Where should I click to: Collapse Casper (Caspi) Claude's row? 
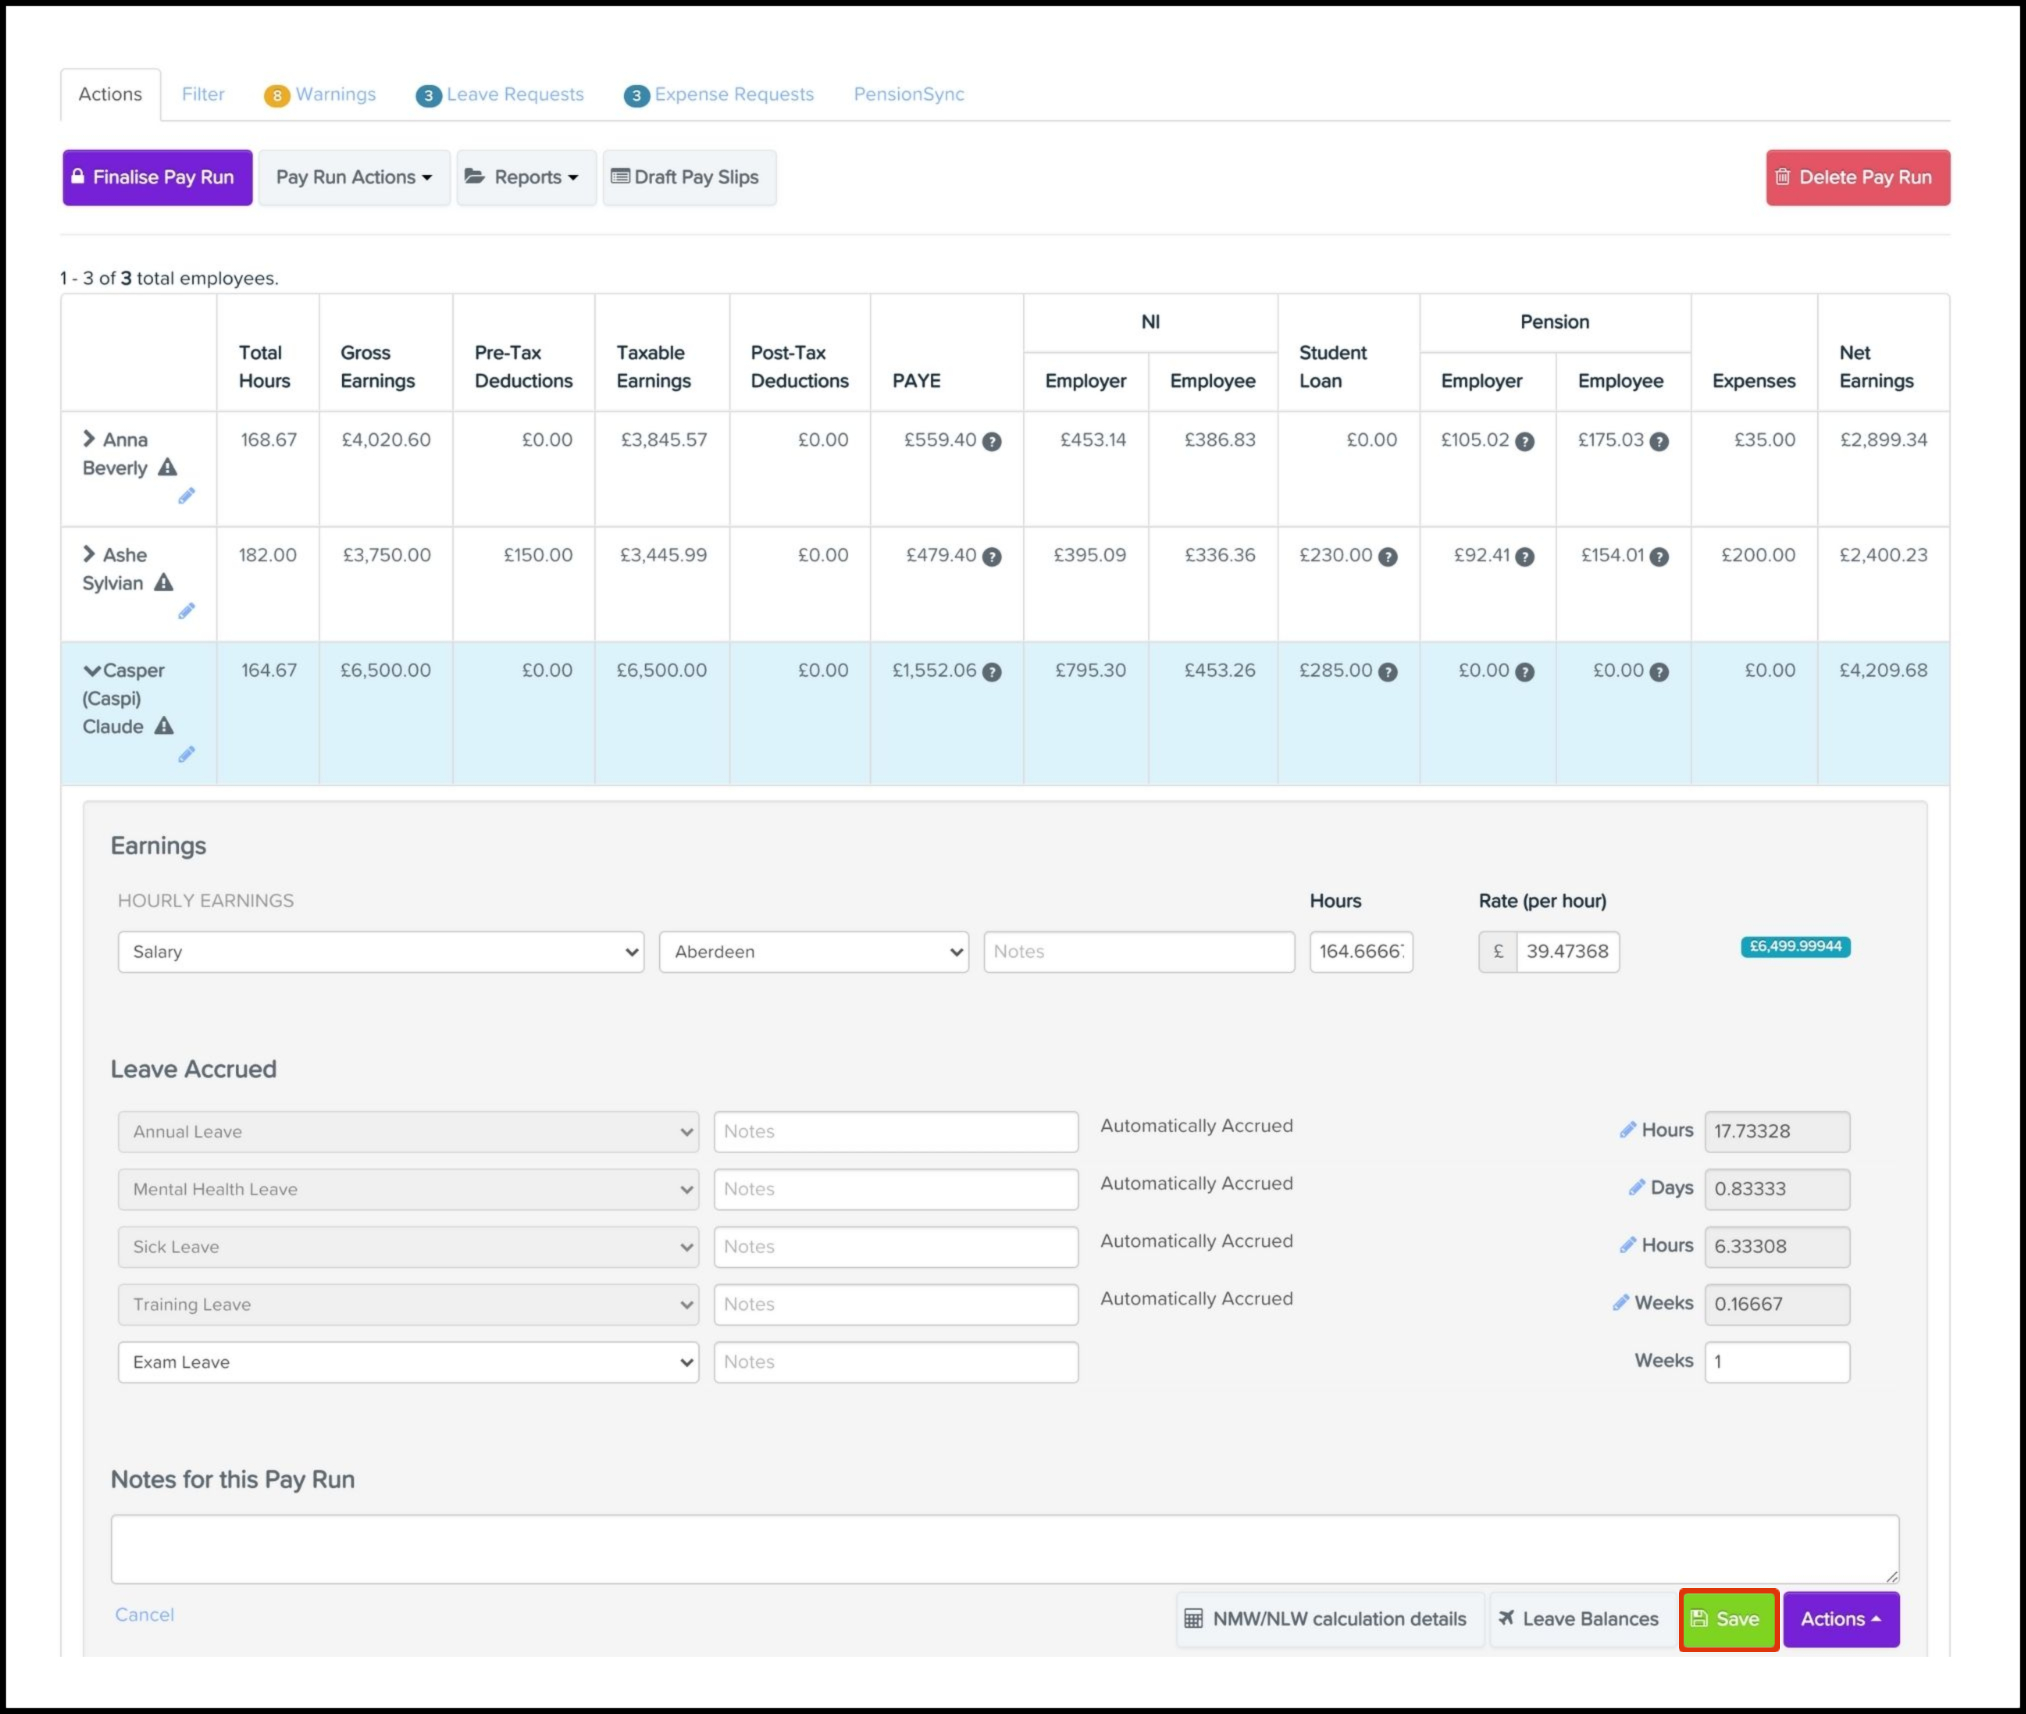click(92, 670)
